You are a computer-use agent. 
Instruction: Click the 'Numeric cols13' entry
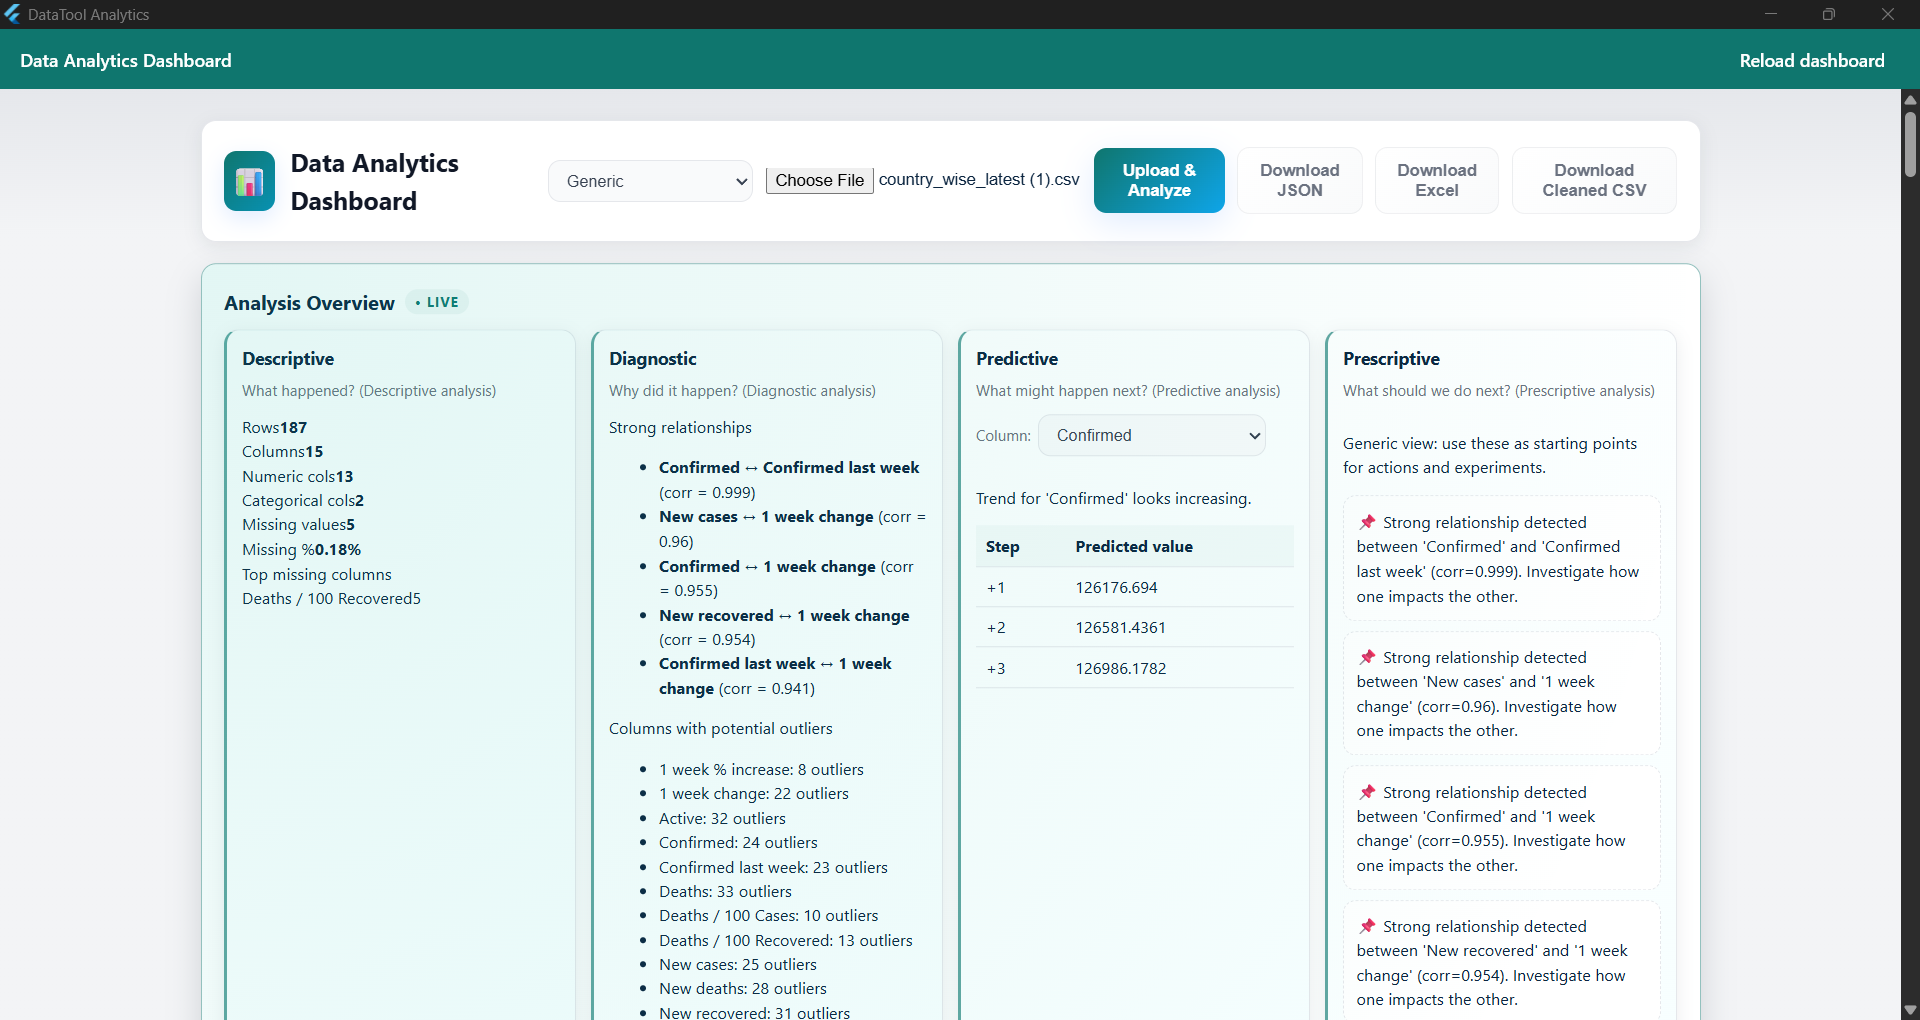click(298, 476)
